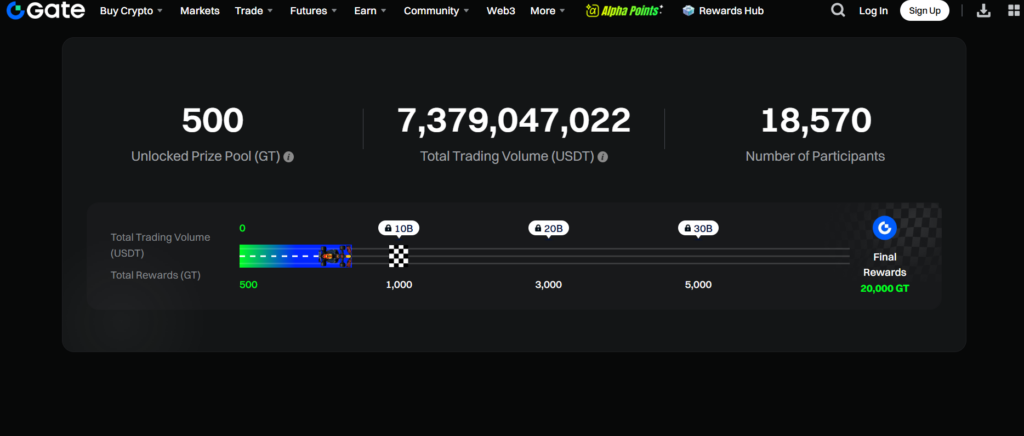Open the grid apps menu icon
The width and height of the screenshot is (1024, 436).
click(x=1014, y=10)
